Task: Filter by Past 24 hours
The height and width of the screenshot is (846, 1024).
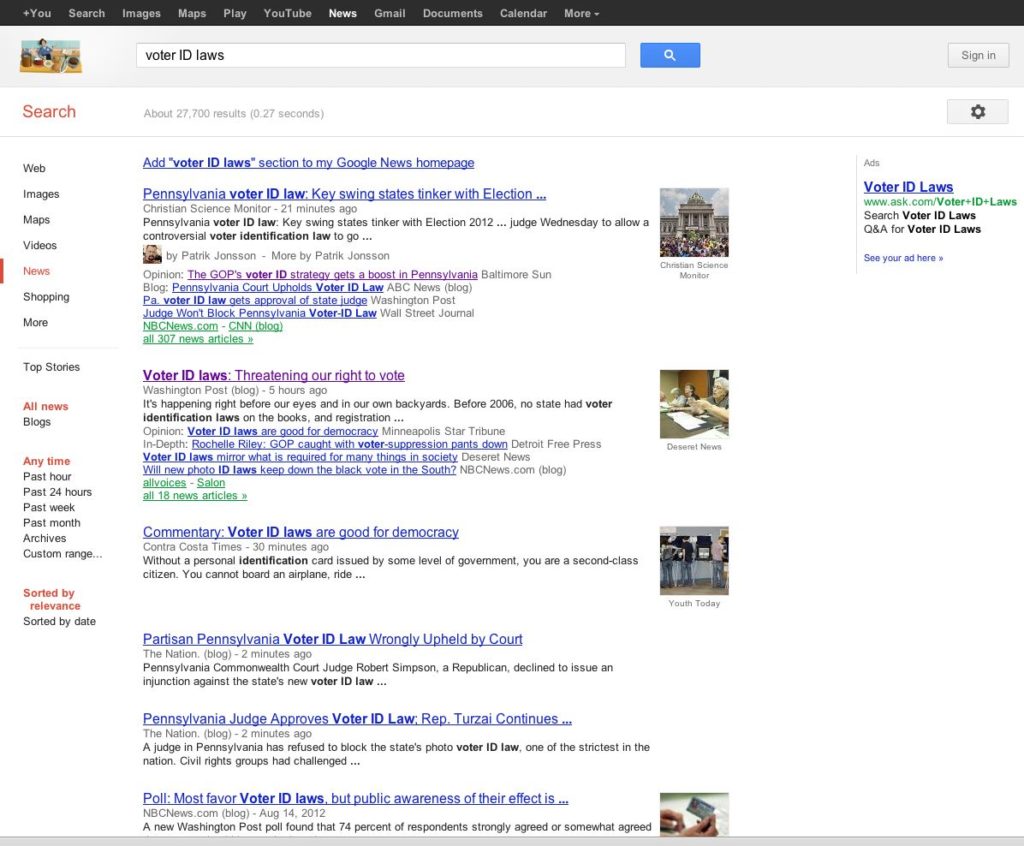Action: [57, 492]
